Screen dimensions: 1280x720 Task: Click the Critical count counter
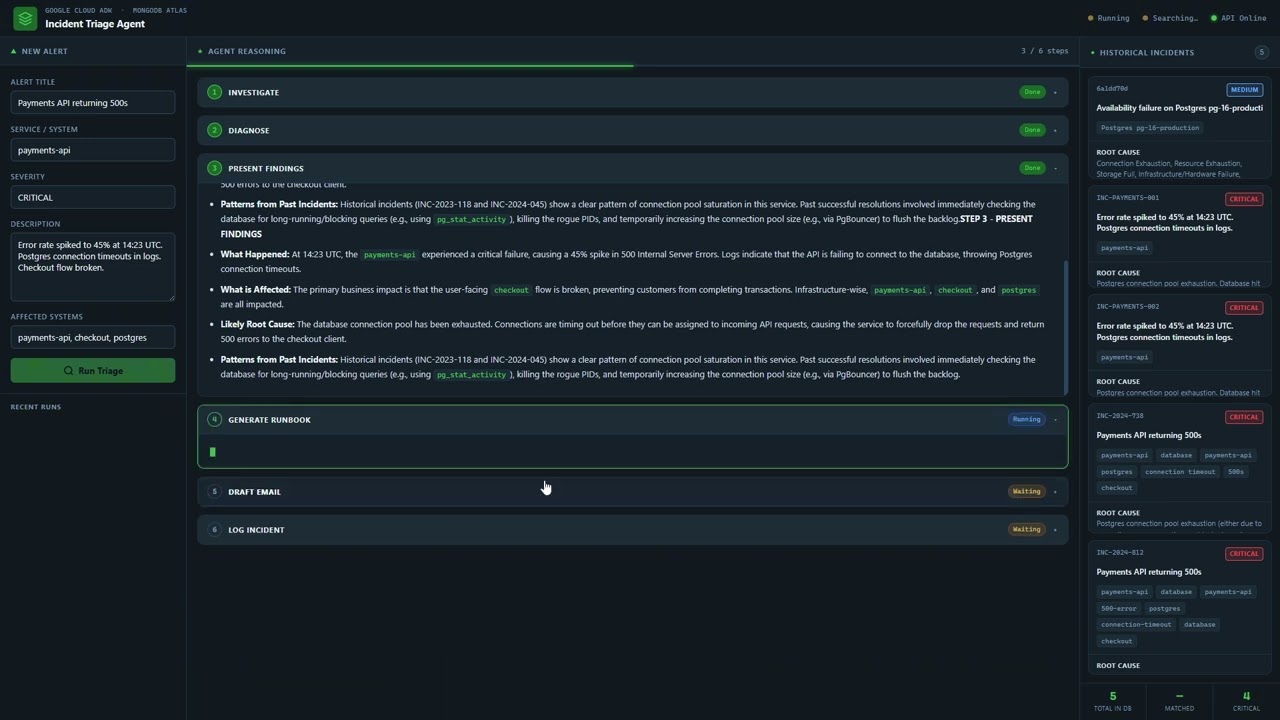pos(1246,701)
